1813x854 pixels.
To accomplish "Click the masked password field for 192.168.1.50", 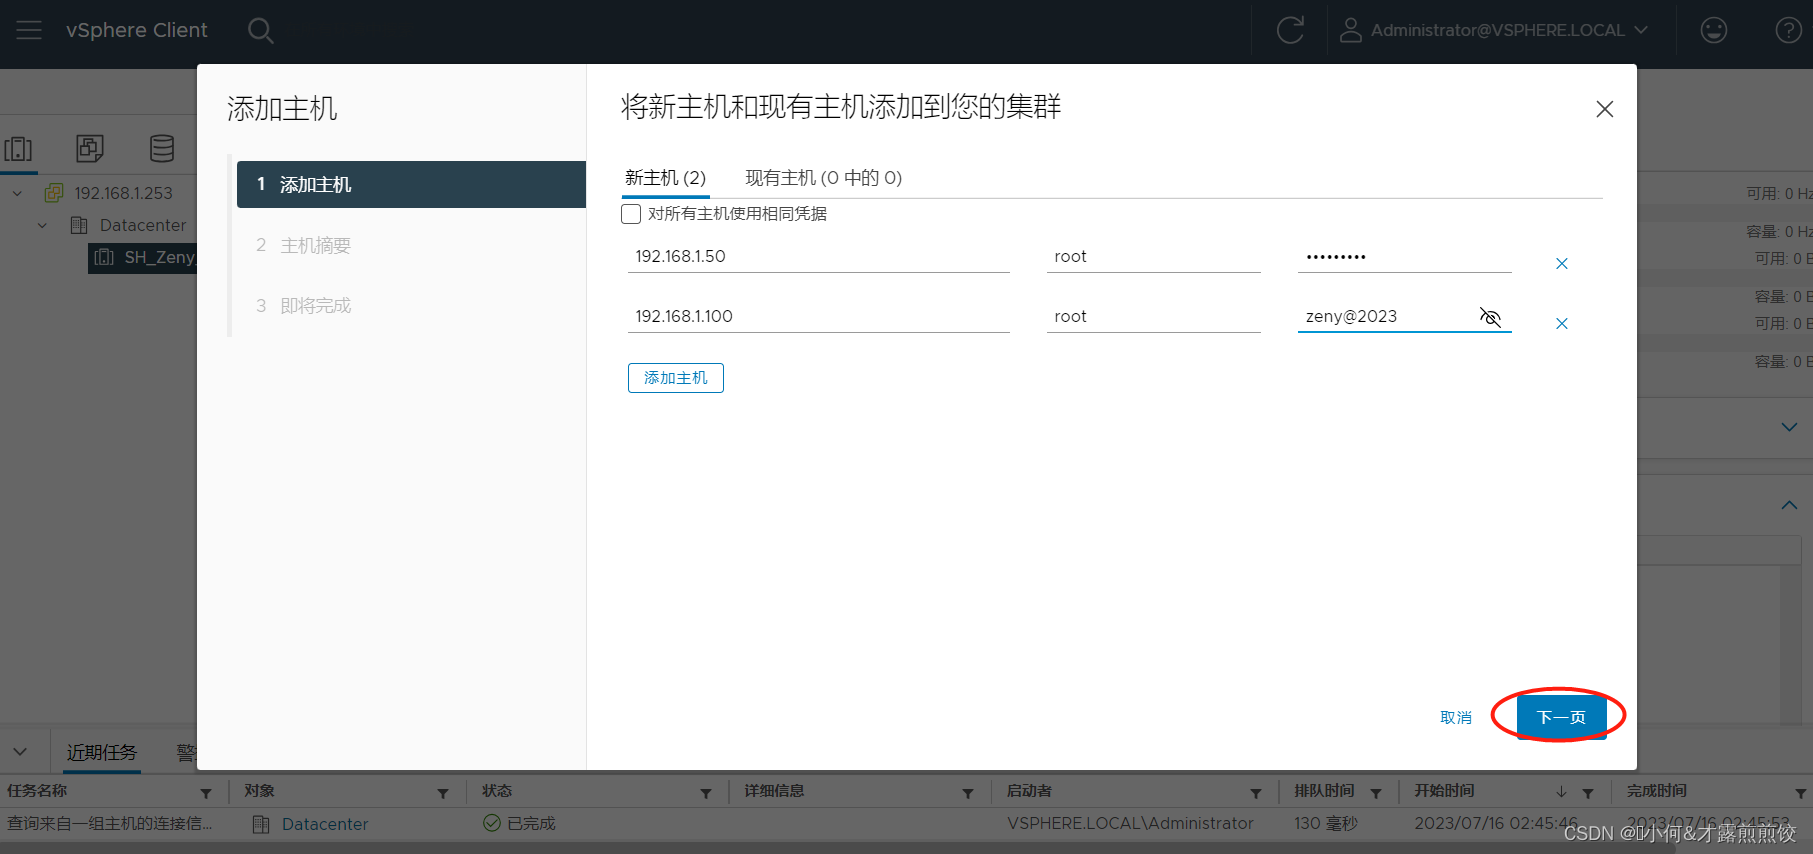I will 1404,256.
